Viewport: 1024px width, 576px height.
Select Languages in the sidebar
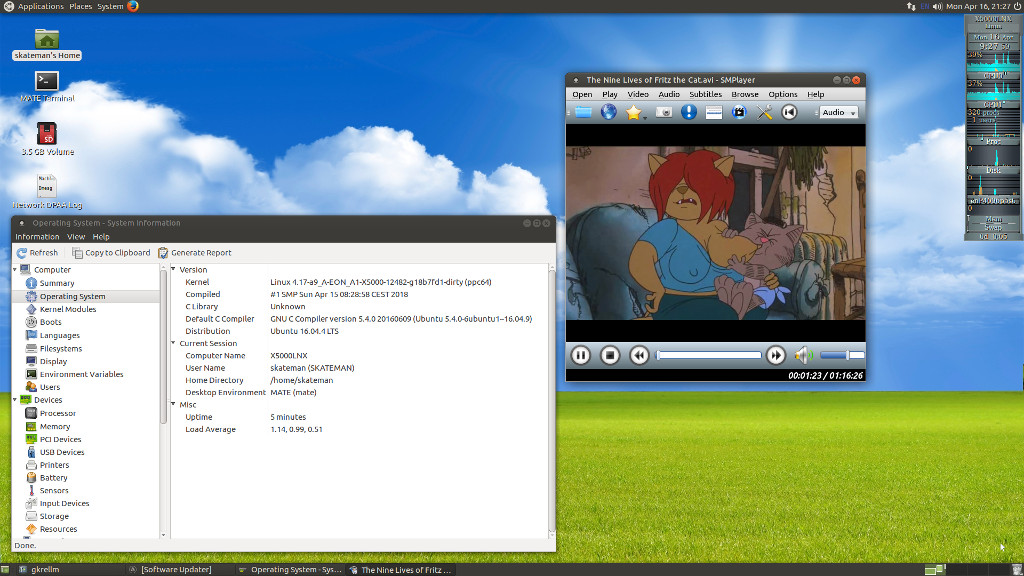click(x=59, y=336)
